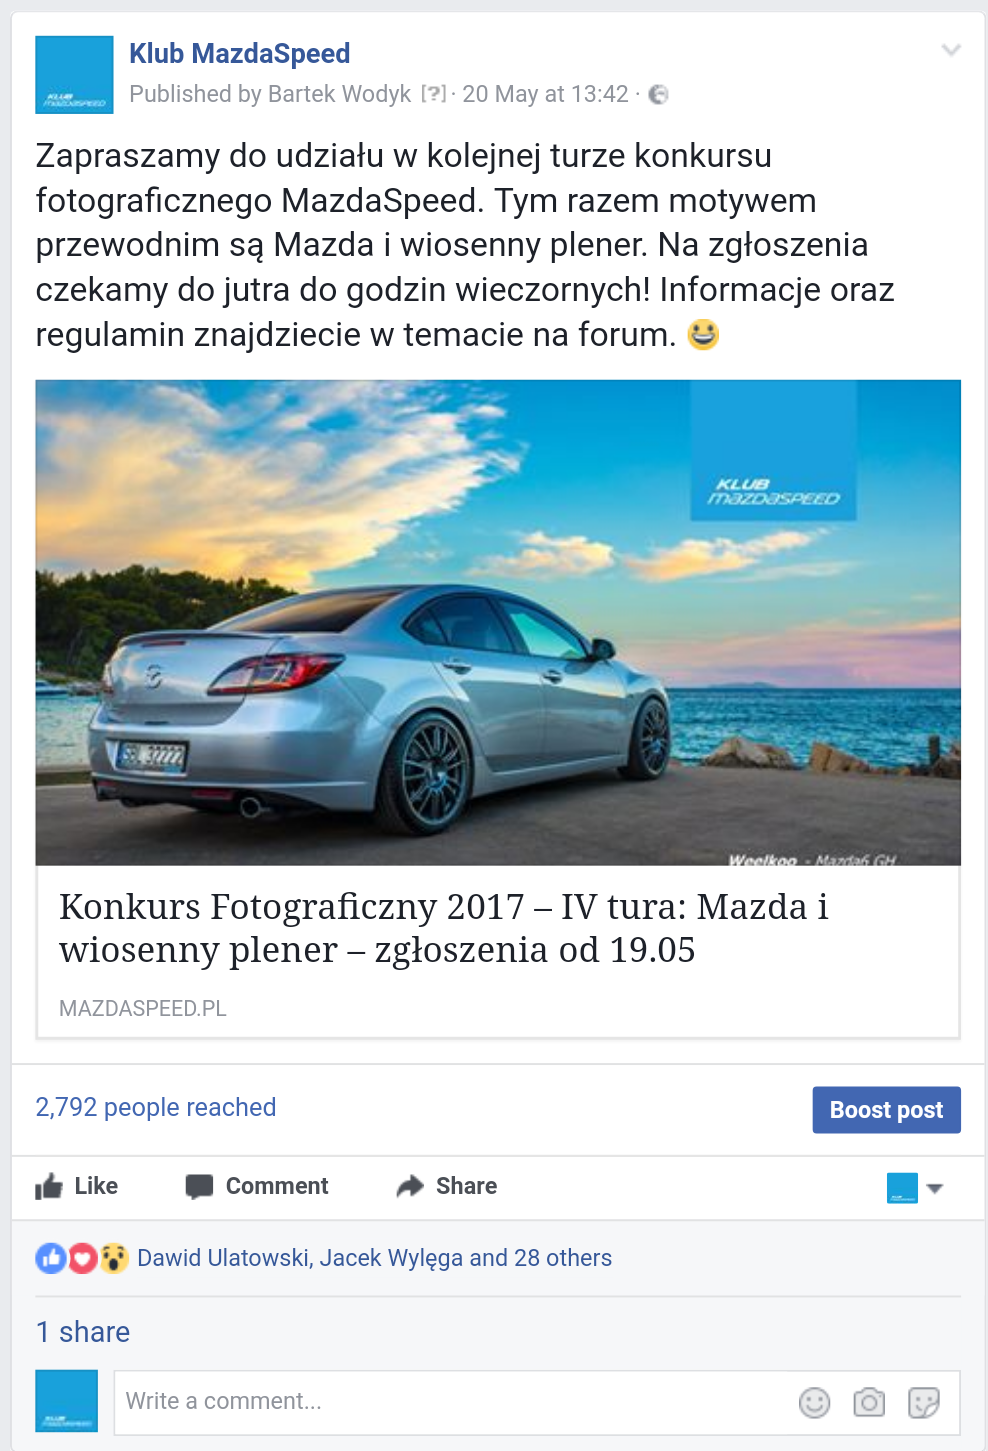Click the wow face reaction icon
Screen dimensions: 988x1451
tap(114, 1258)
